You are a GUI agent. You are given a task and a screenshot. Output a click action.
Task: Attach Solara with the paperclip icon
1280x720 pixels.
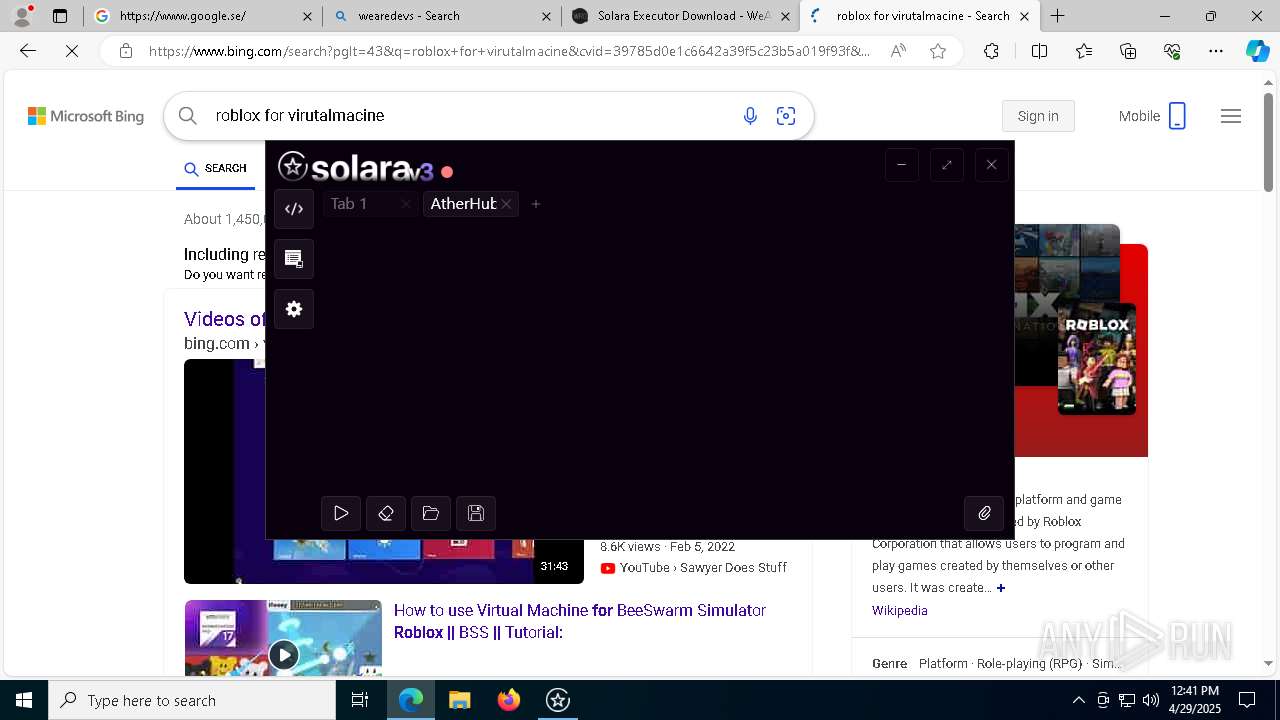coord(984,513)
